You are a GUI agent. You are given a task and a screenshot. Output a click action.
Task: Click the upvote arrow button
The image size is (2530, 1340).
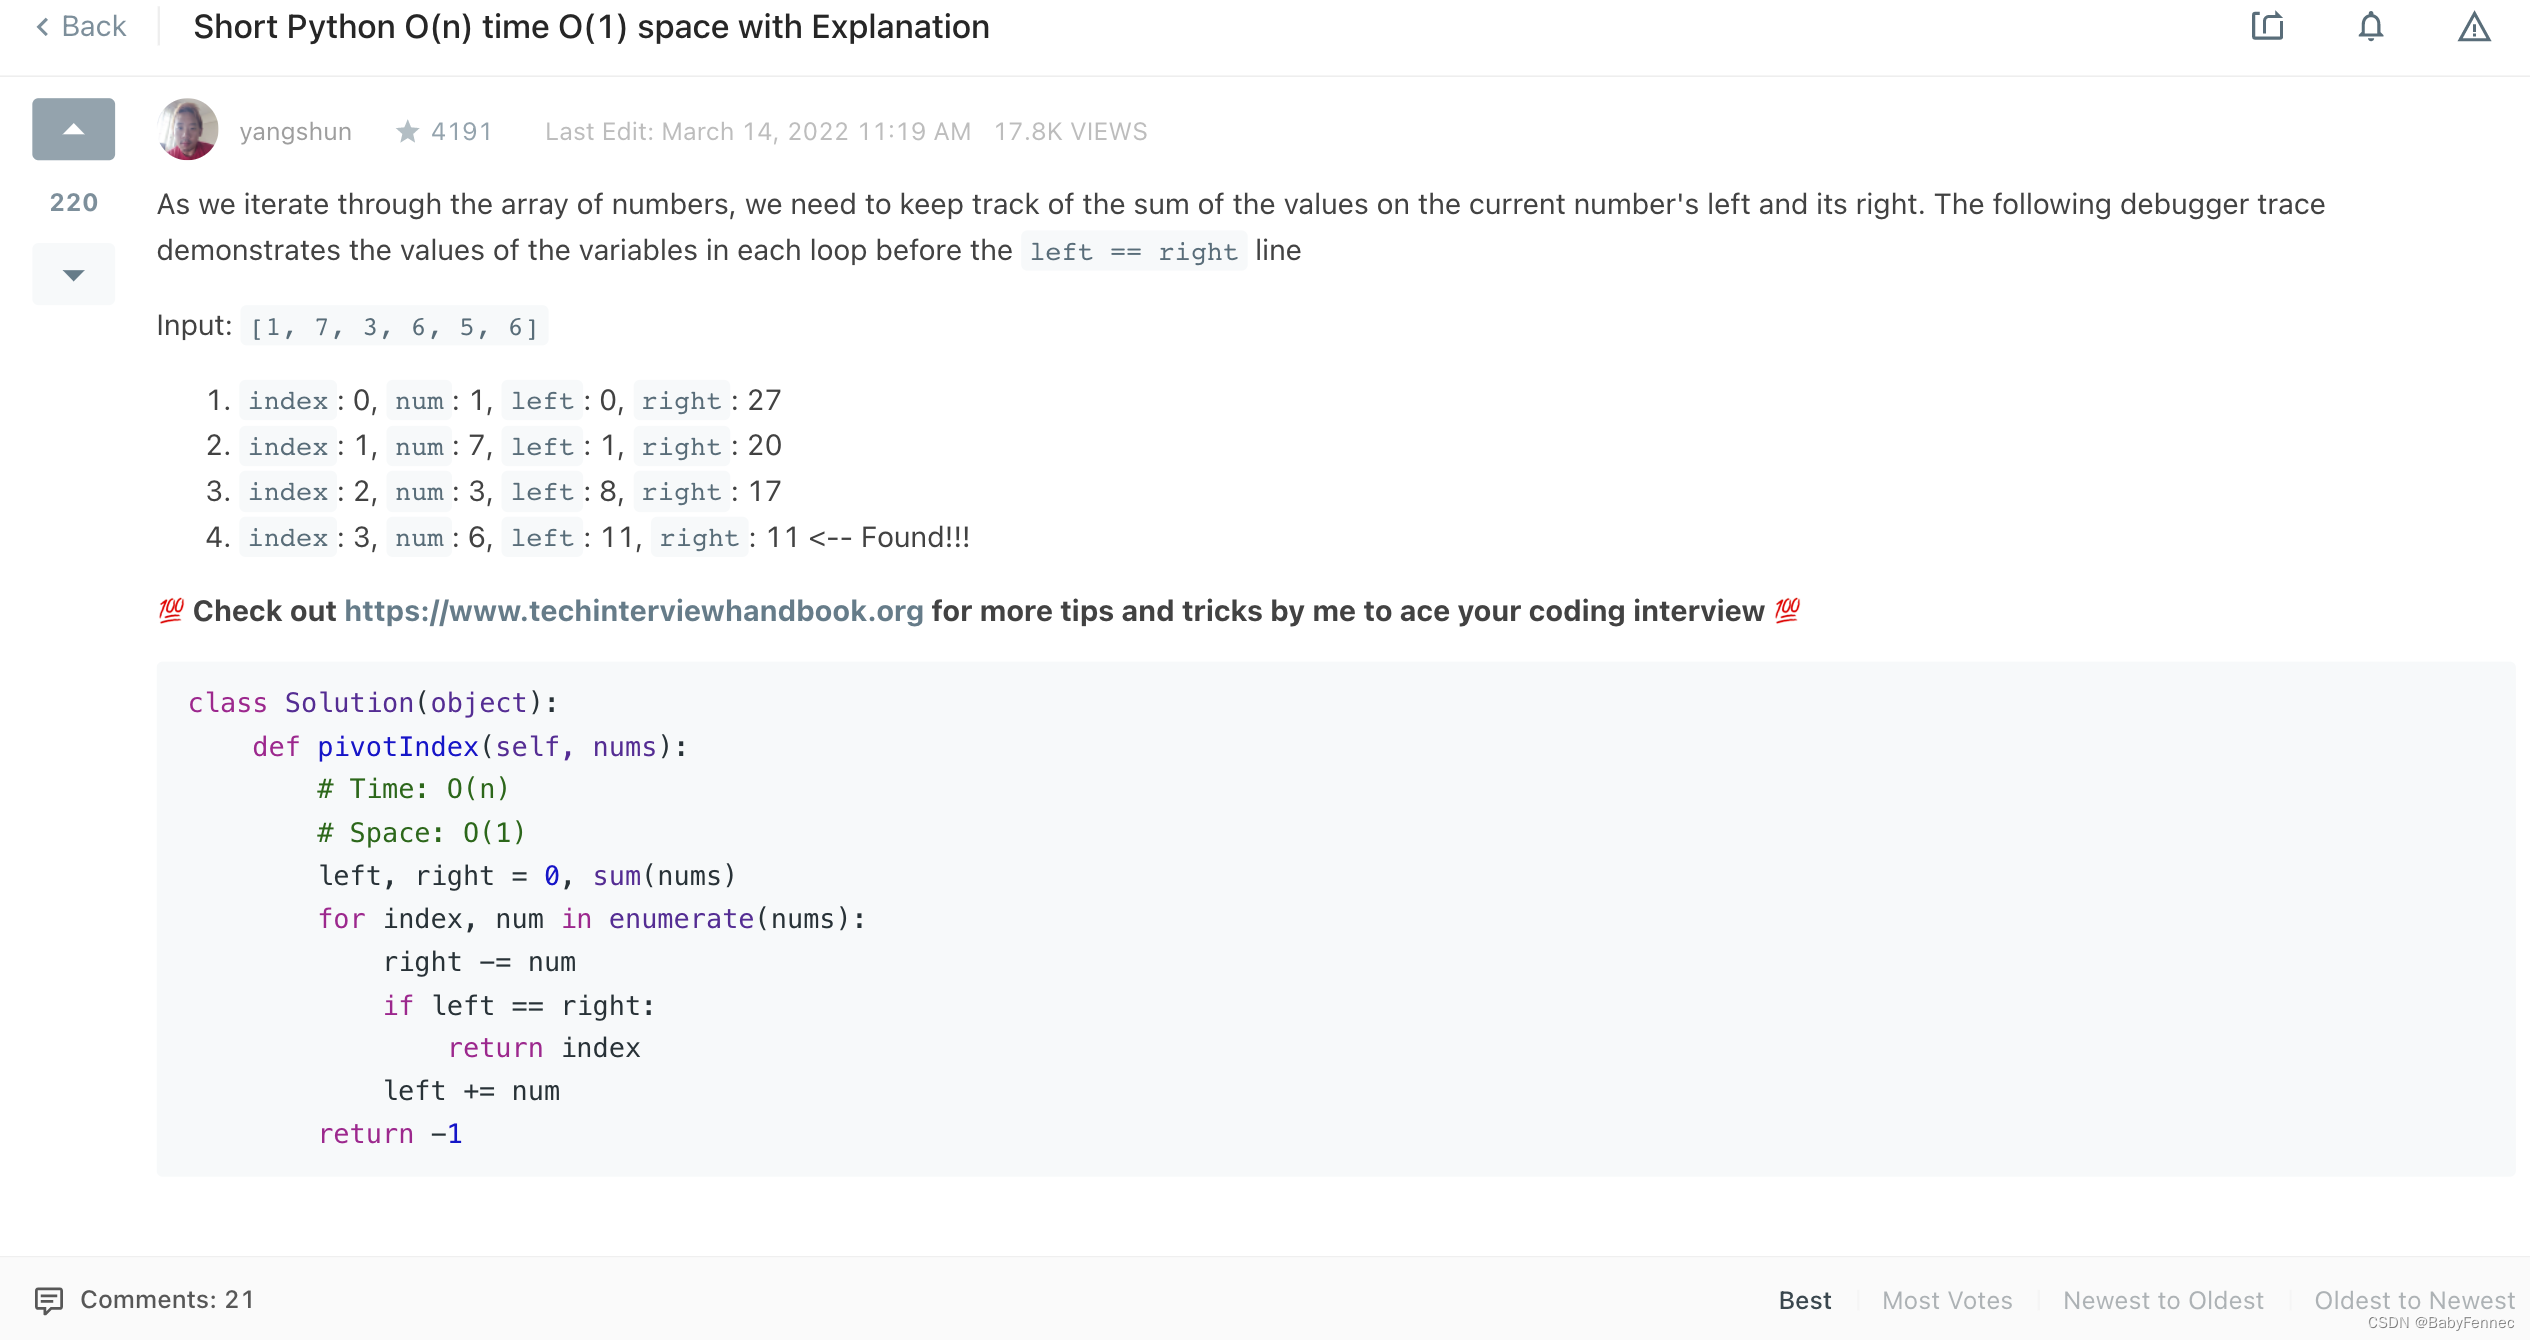pyautogui.click(x=73, y=129)
